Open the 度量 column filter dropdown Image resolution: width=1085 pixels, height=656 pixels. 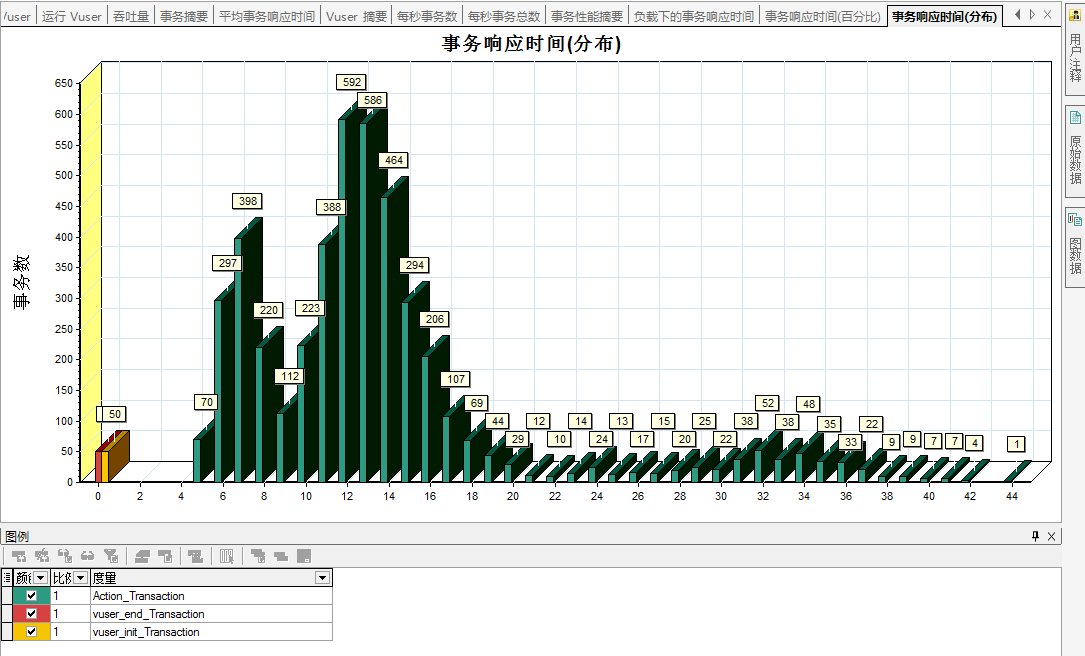point(321,577)
